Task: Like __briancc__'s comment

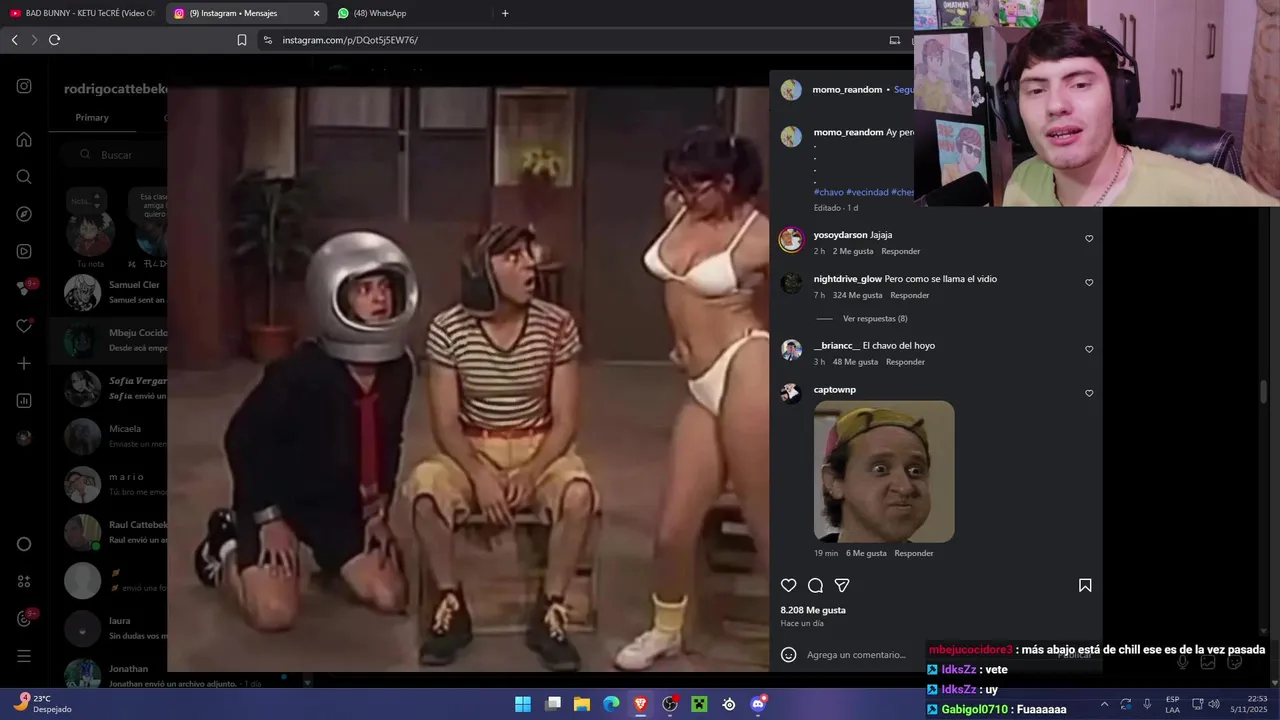Action: point(1089,350)
